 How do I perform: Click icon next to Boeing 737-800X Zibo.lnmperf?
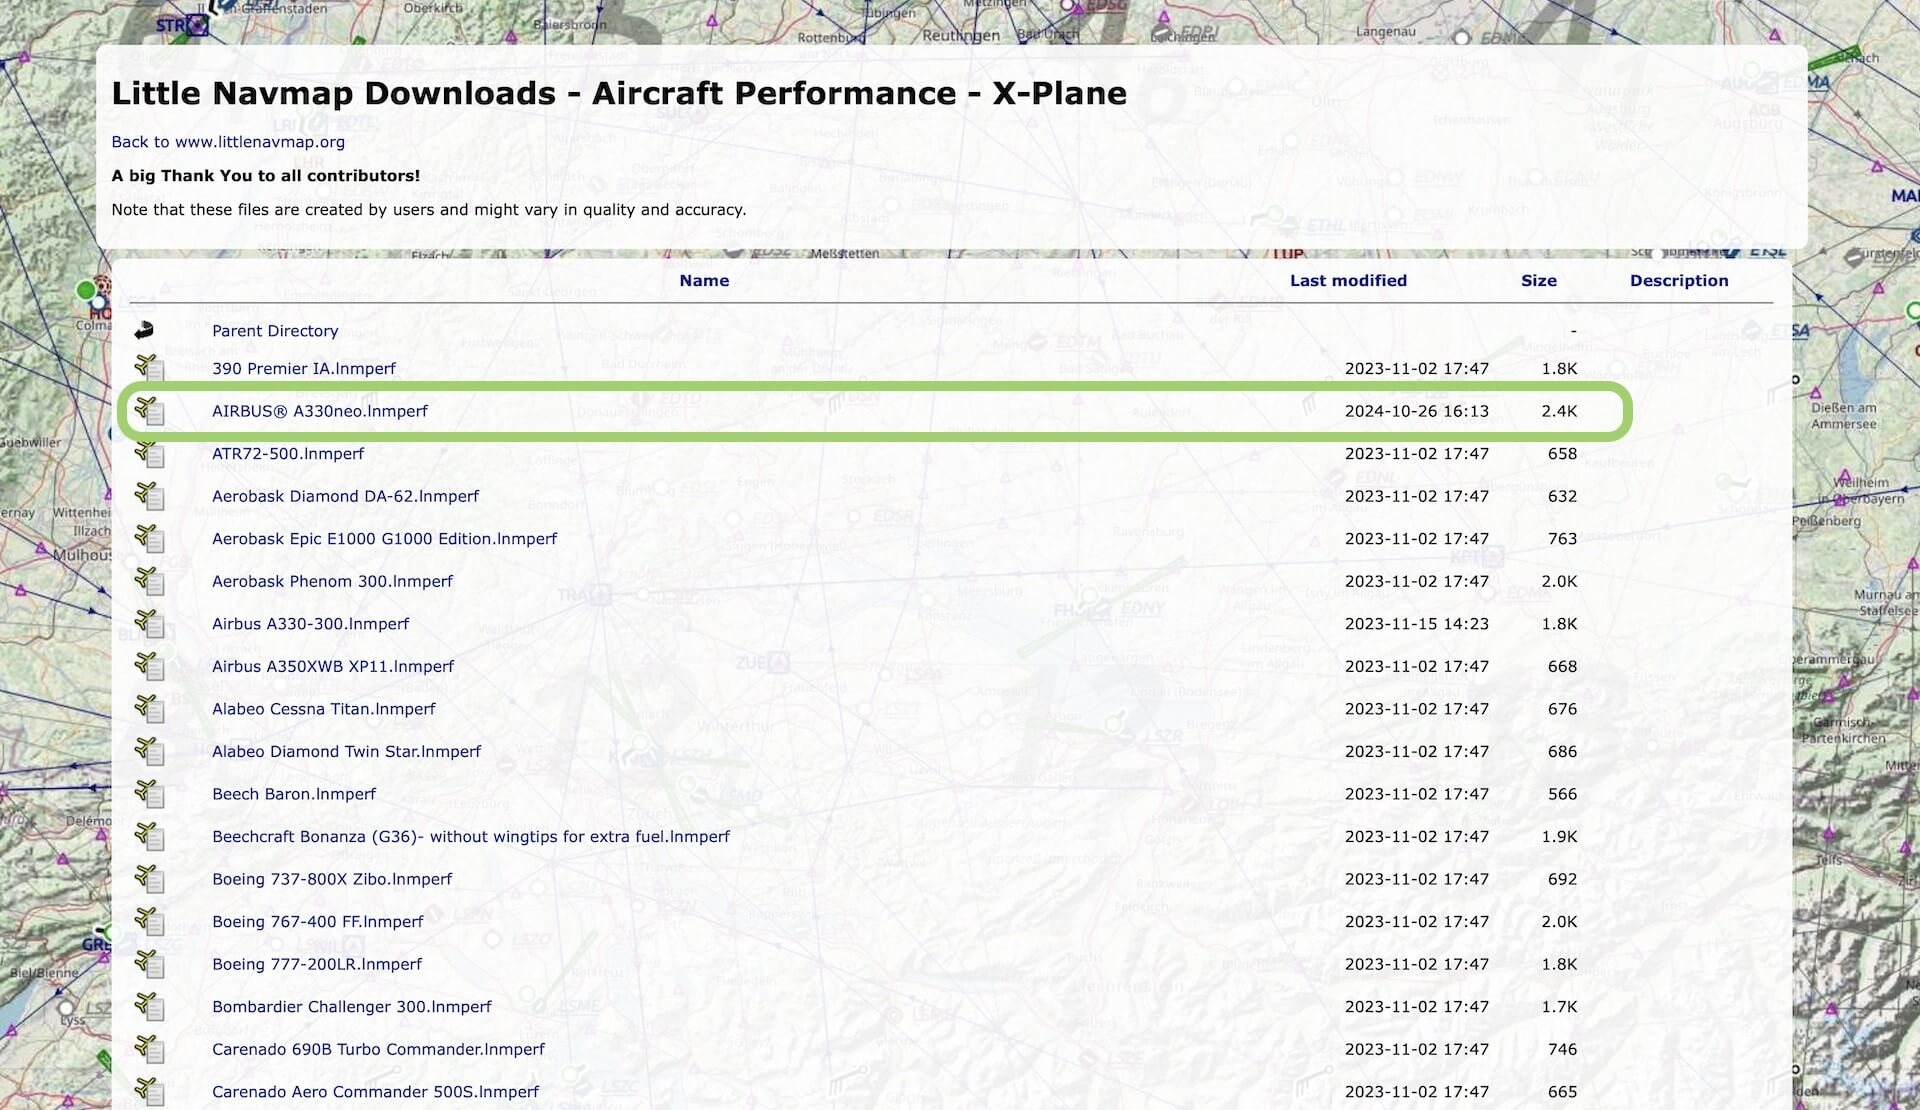click(x=149, y=879)
